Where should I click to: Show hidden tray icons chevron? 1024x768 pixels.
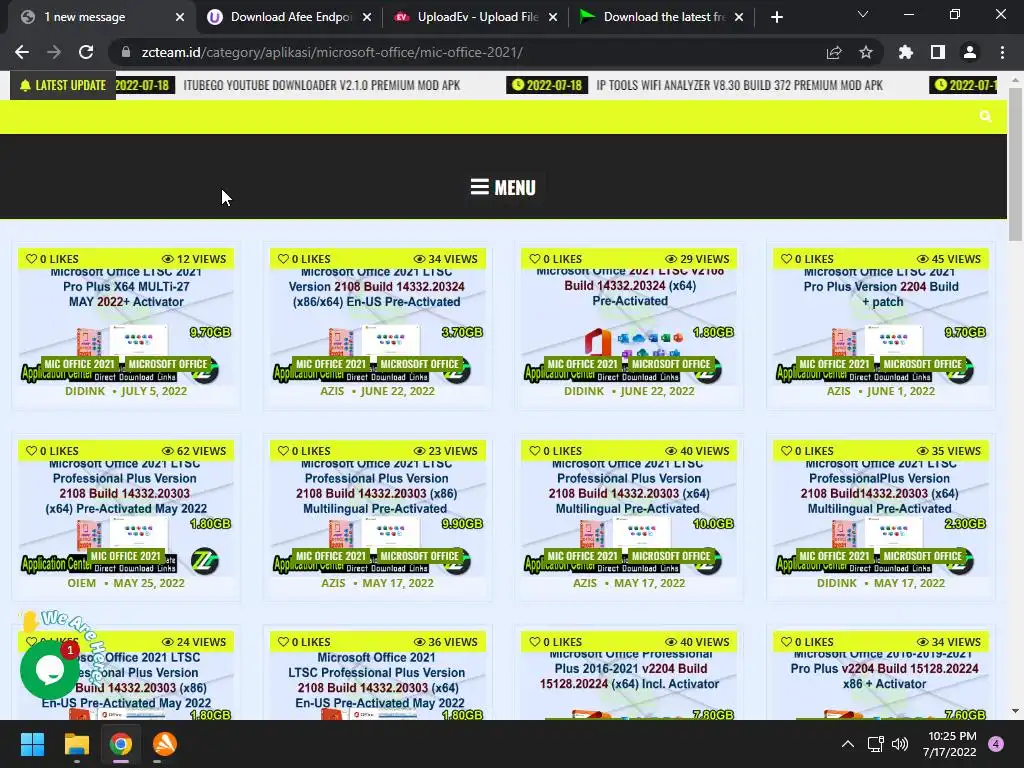848,744
